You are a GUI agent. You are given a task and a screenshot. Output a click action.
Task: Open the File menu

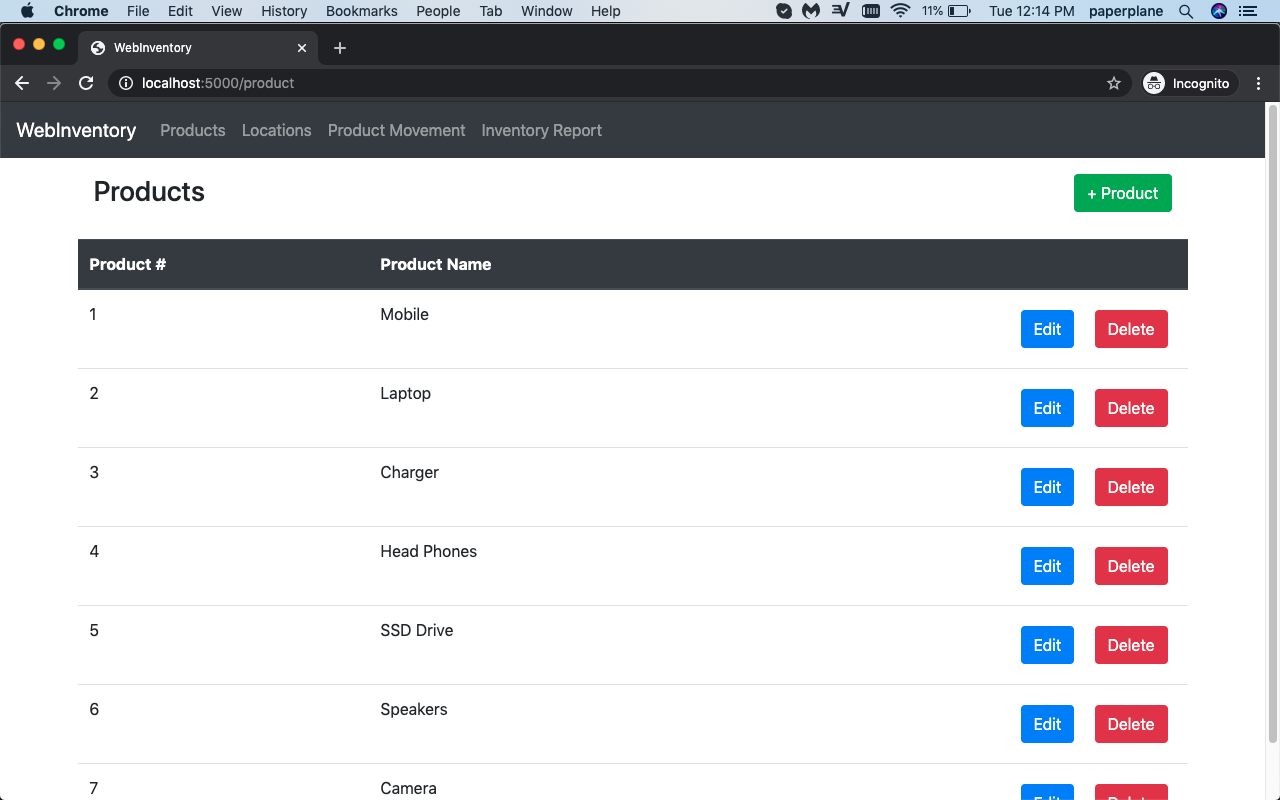138,11
